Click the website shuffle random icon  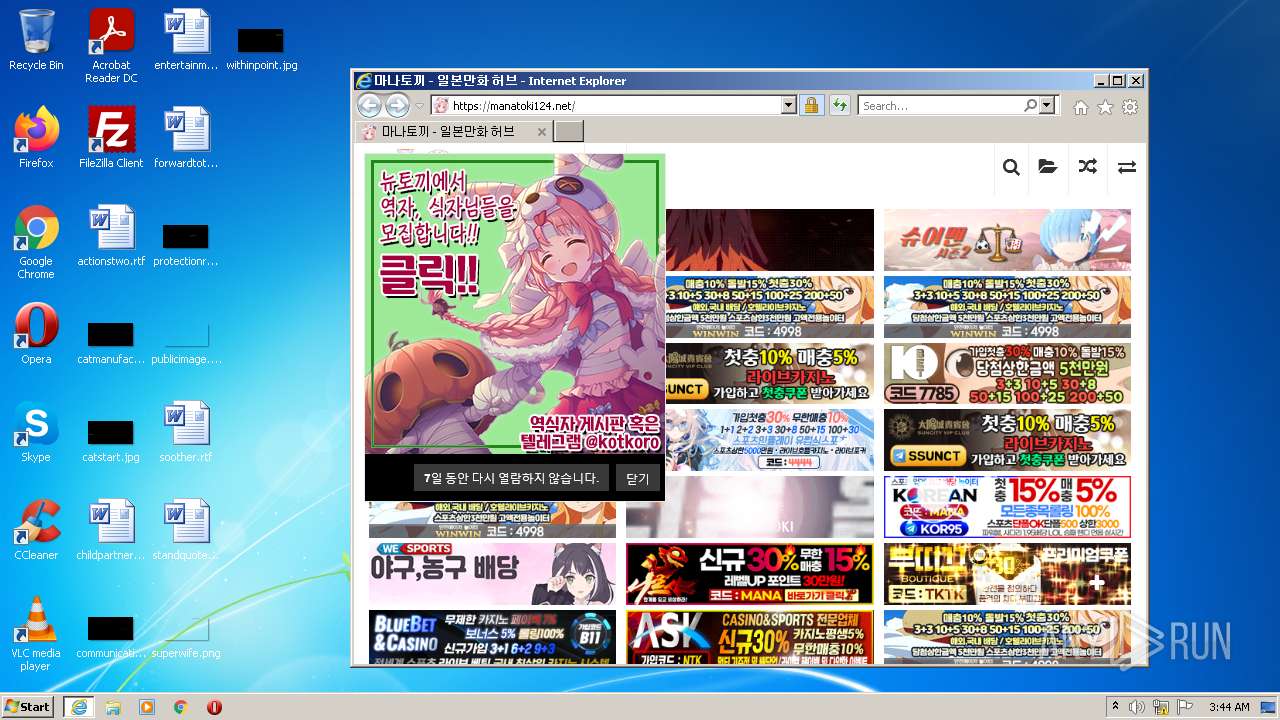[x=1087, y=167]
